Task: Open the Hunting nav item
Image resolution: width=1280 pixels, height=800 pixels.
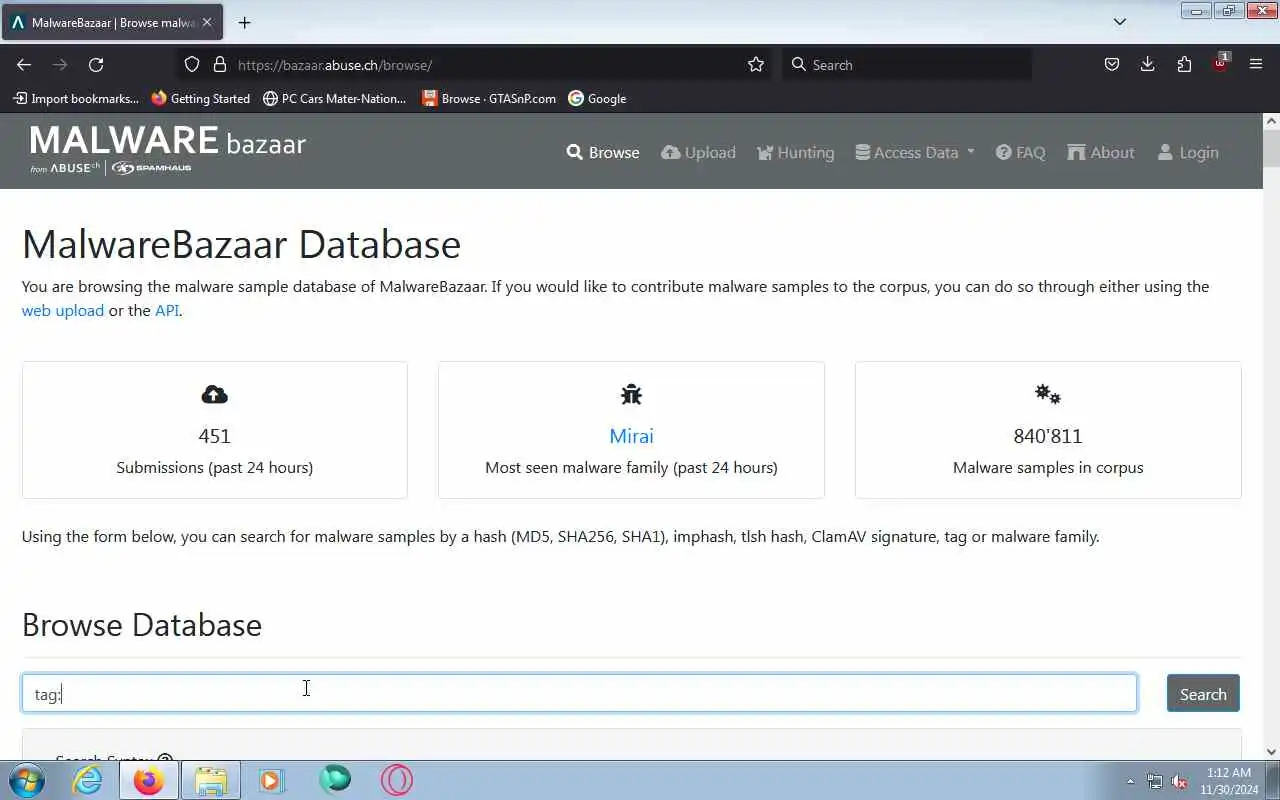Action: [795, 152]
